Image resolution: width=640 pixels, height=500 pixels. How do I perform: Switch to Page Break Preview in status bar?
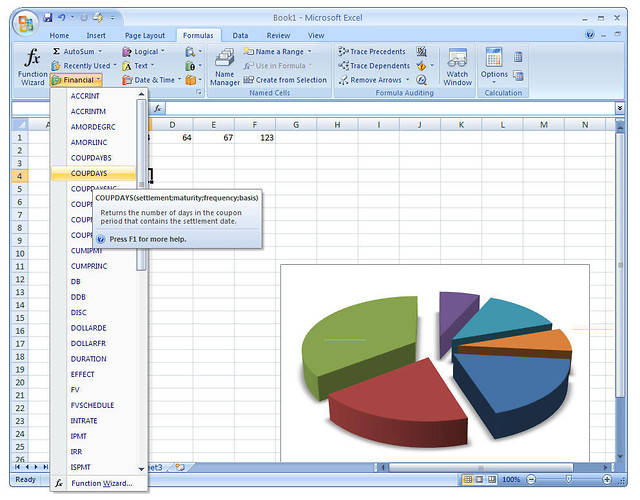tap(492, 480)
